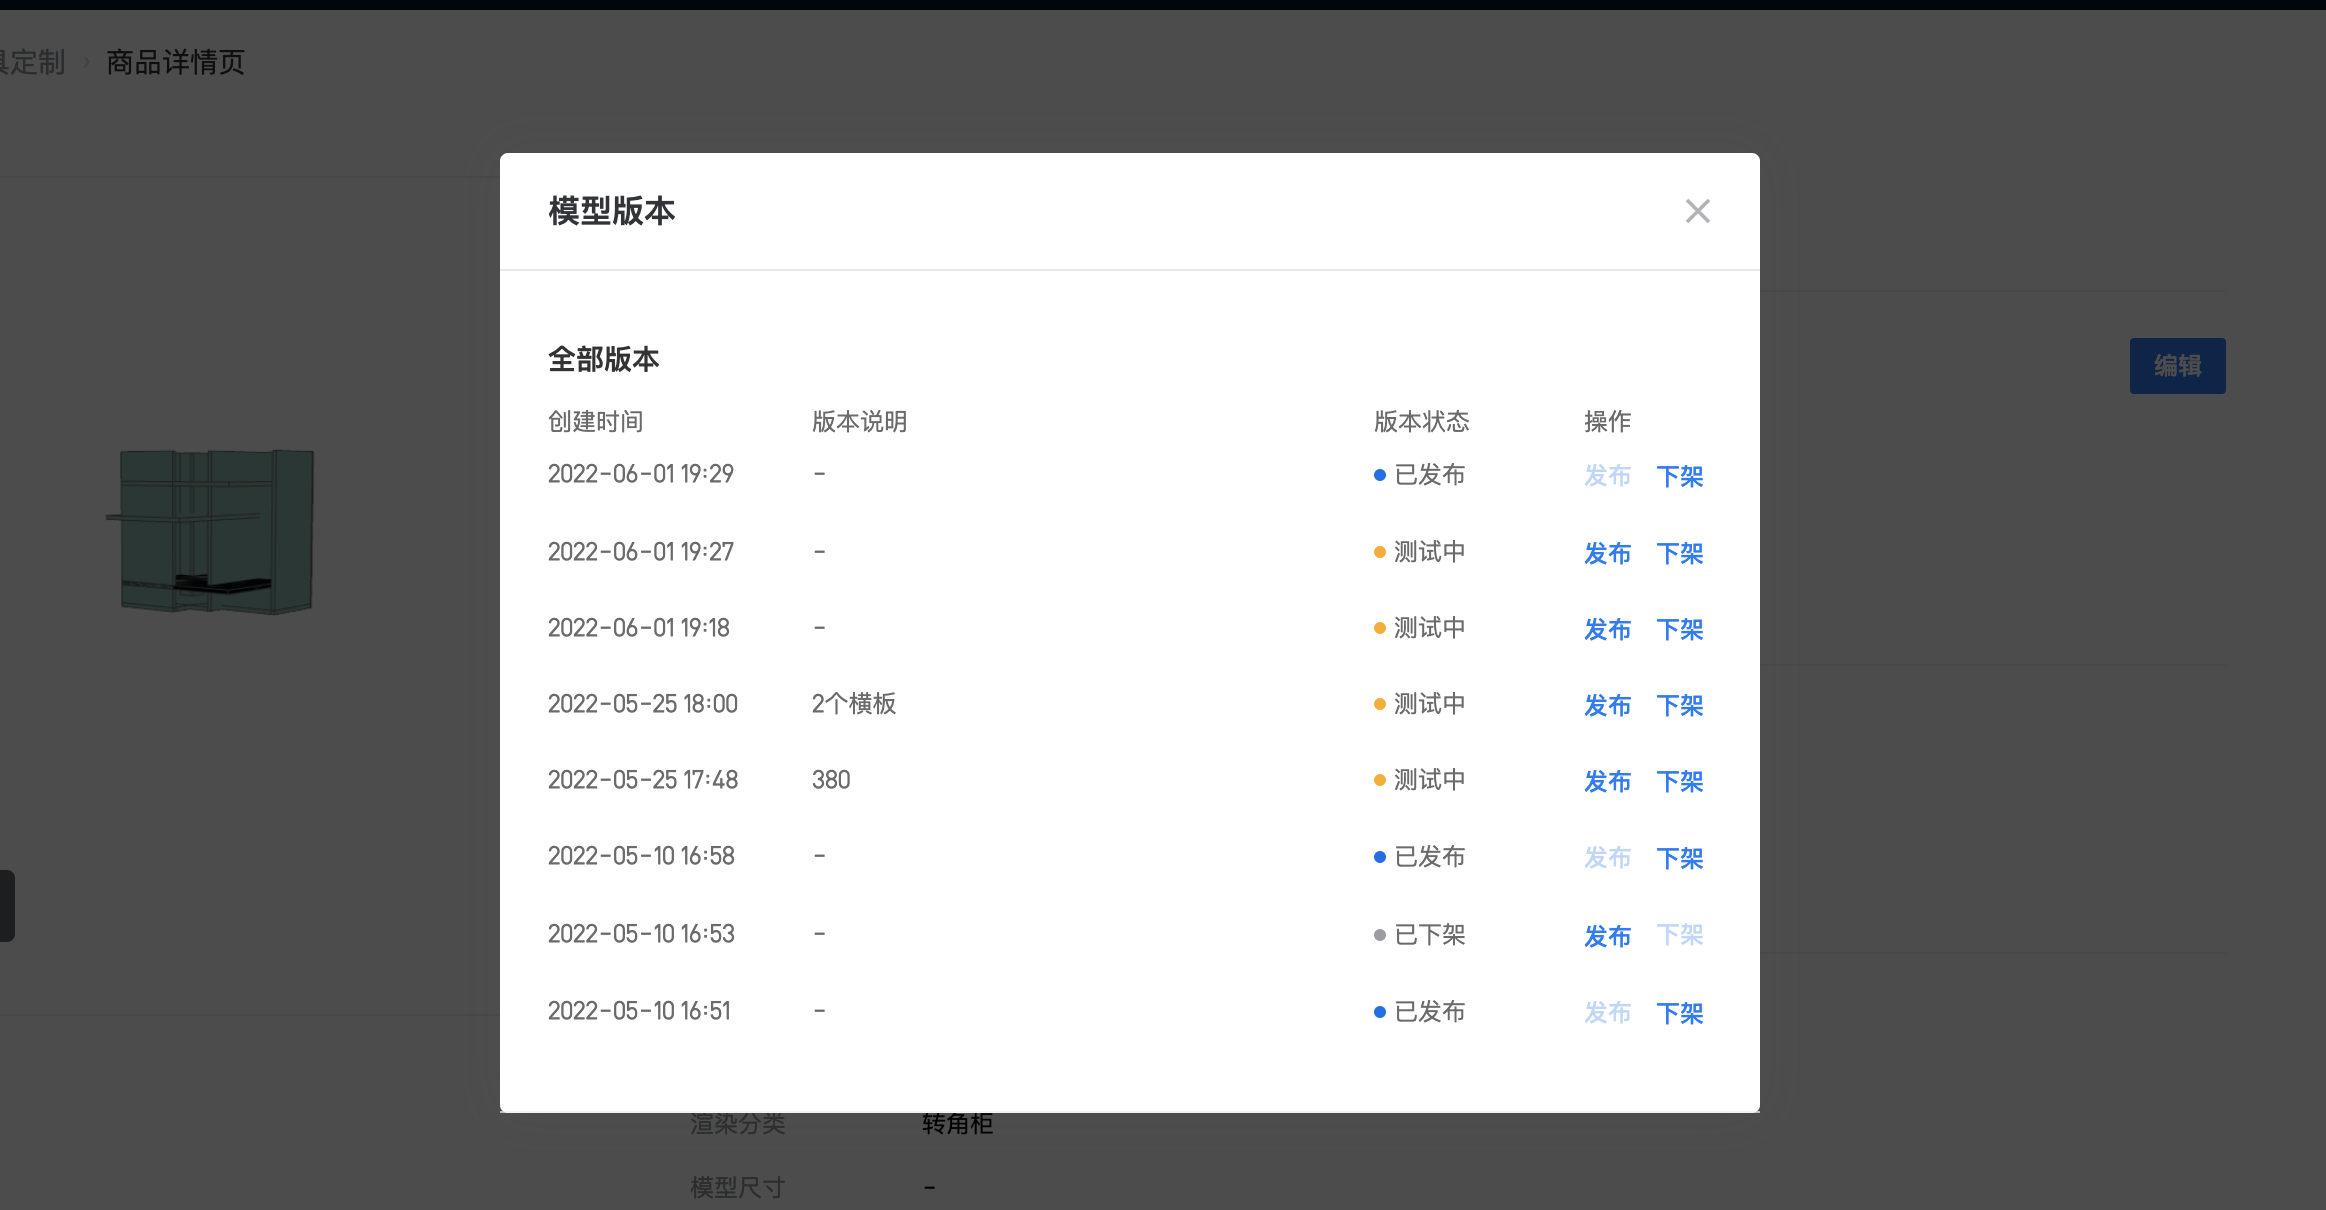Click disabled 发布 for version 2022-05-10 16:58
The width and height of the screenshot is (2326, 1210).
pos(1607,858)
